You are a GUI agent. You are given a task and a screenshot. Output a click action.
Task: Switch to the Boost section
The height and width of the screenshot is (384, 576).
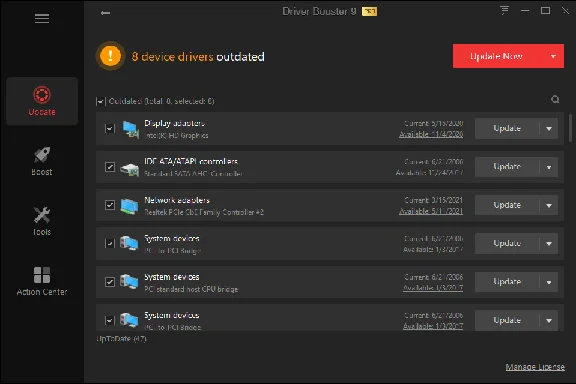pyautogui.click(x=42, y=161)
